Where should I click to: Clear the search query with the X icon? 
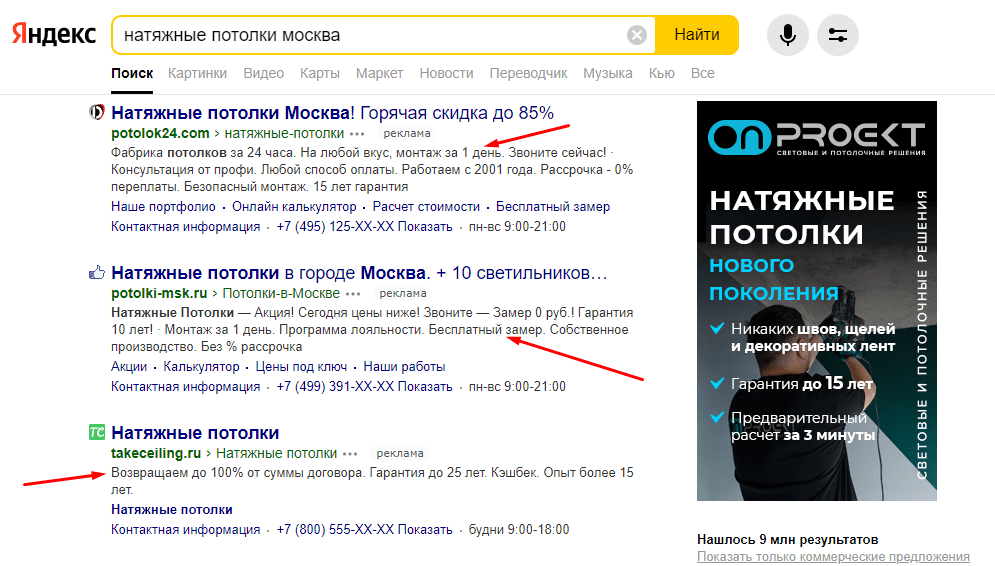tap(636, 35)
